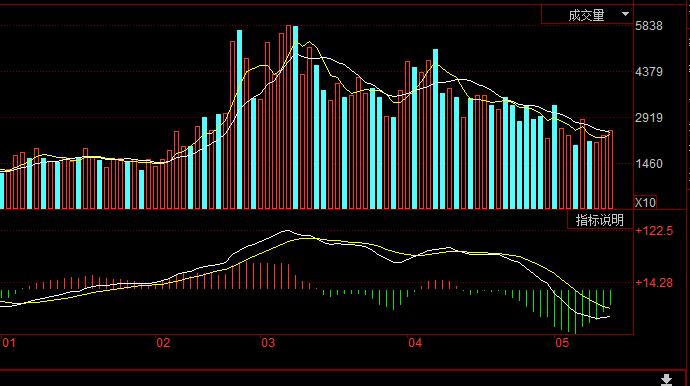The image size is (690, 386).
Task: Click the +122.5 MACD axis label
Action: click(654, 231)
